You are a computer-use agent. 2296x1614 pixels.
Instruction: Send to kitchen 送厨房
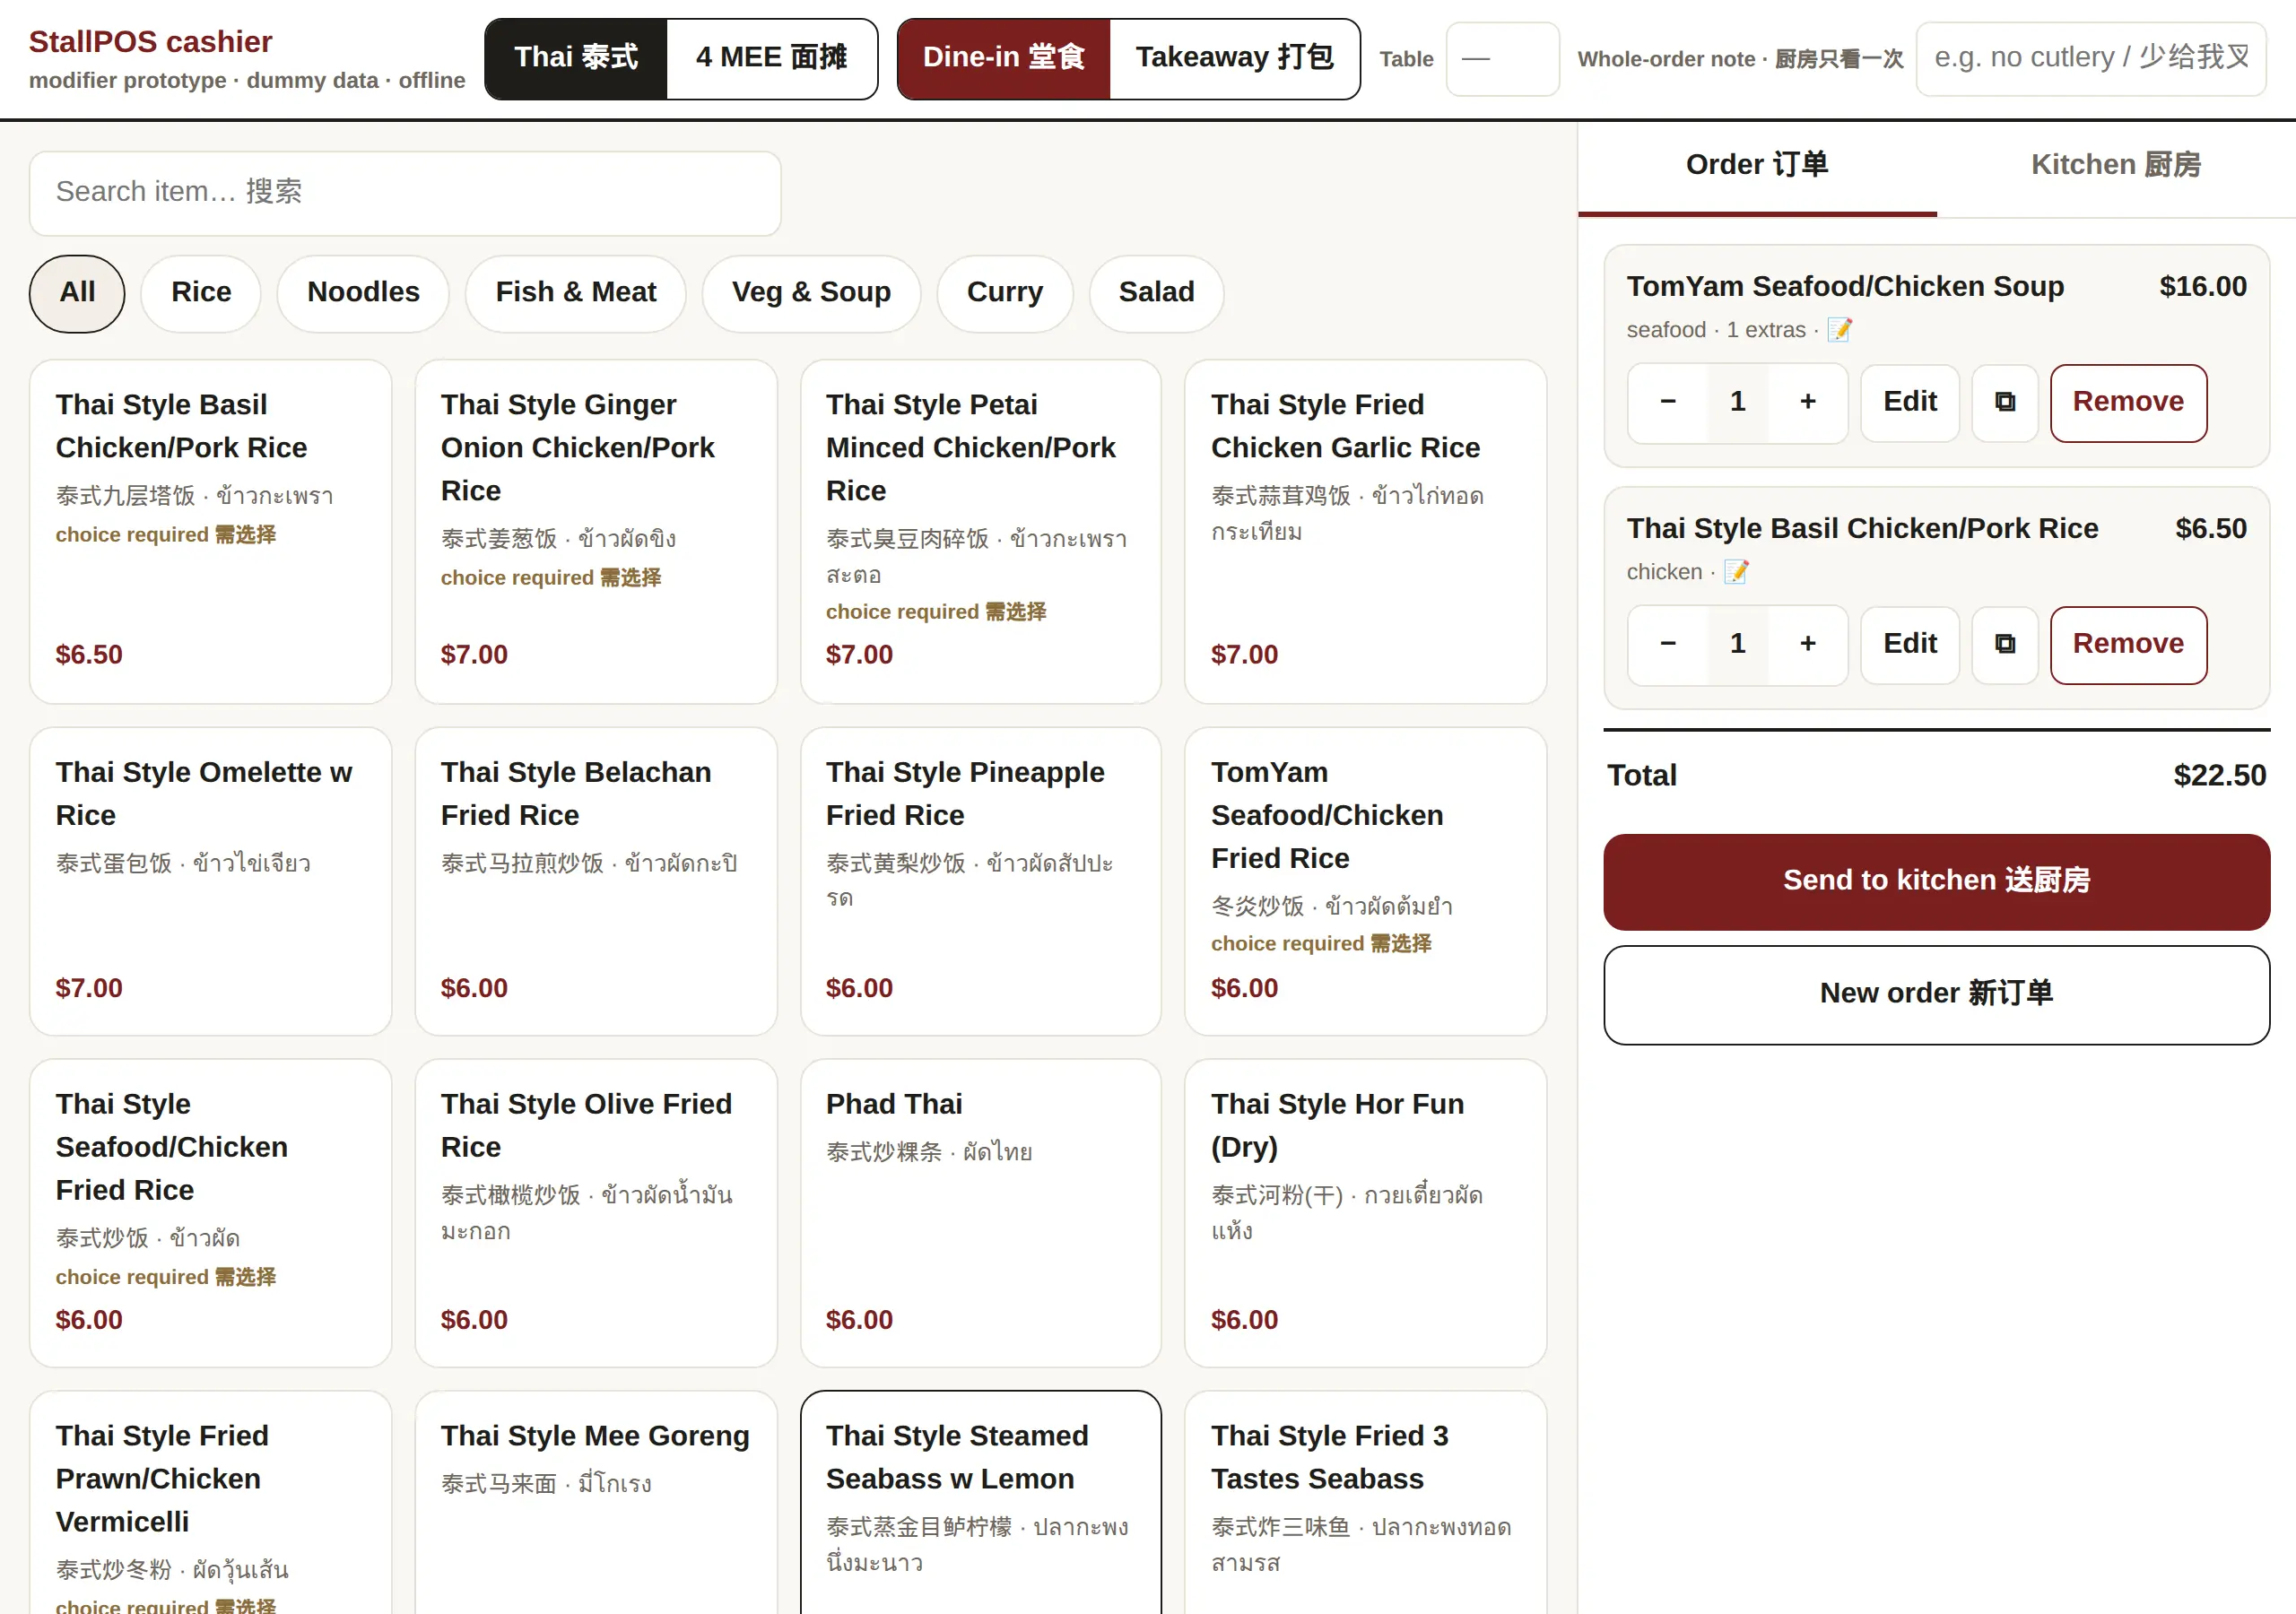click(x=1936, y=881)
